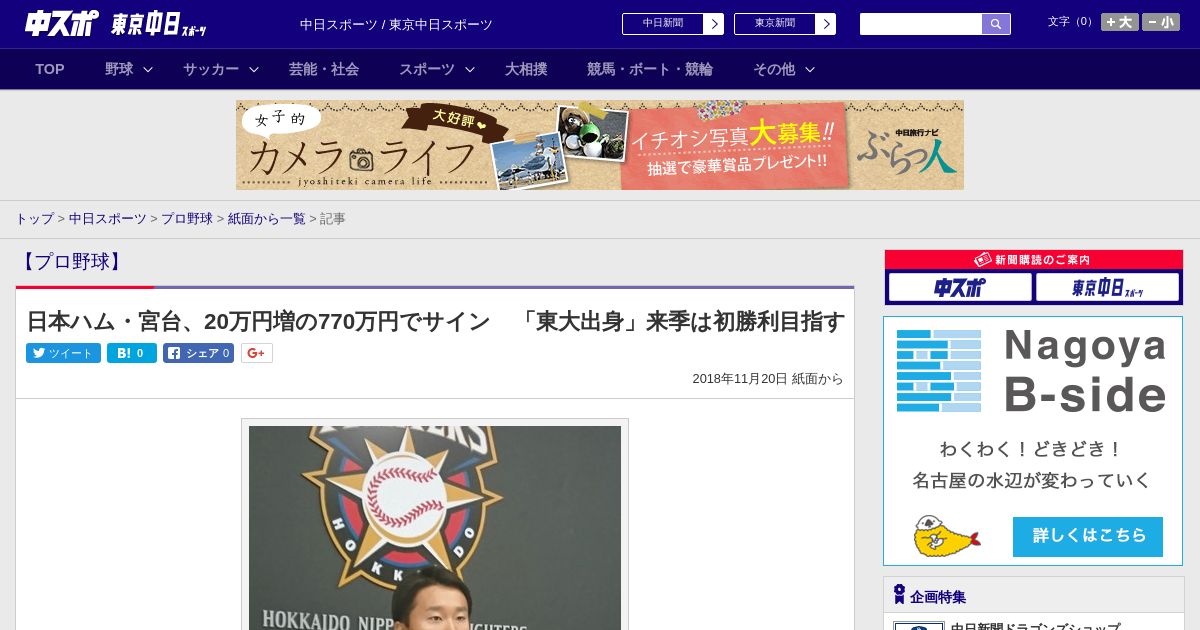Open その他 navigation menu

[774, 69]
